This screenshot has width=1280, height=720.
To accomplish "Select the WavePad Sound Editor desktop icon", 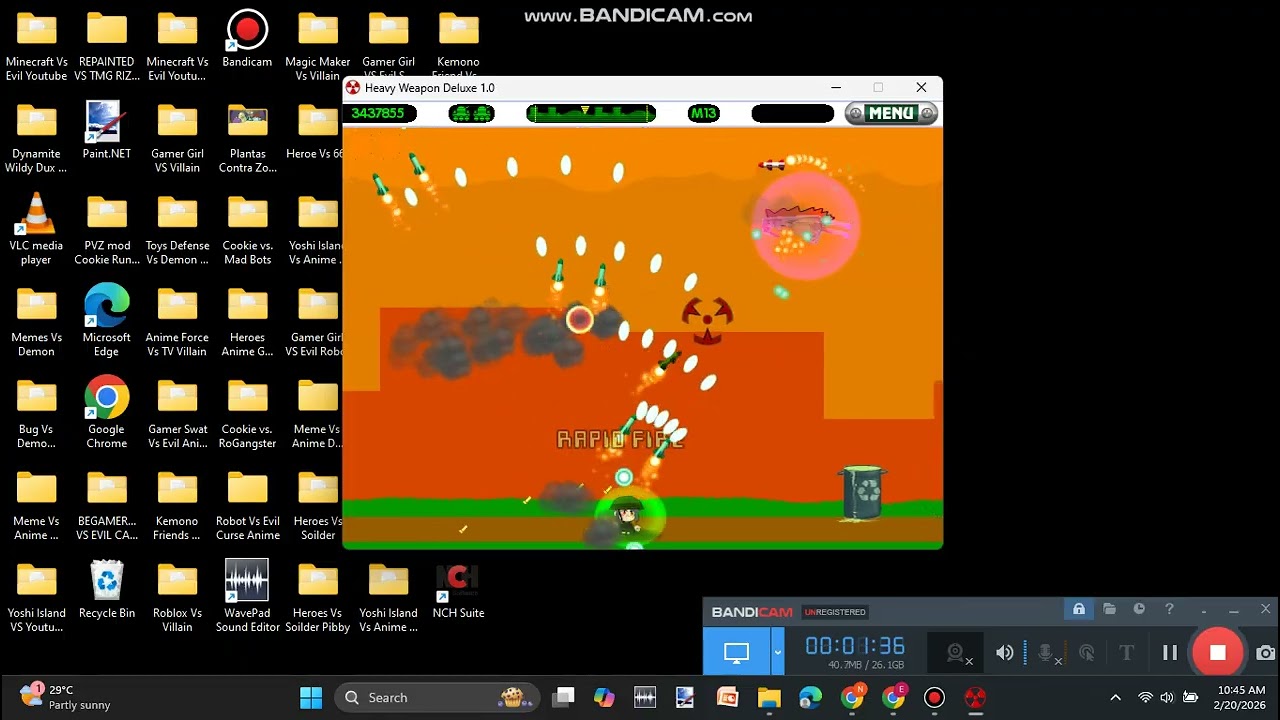I will pos(247,597).
